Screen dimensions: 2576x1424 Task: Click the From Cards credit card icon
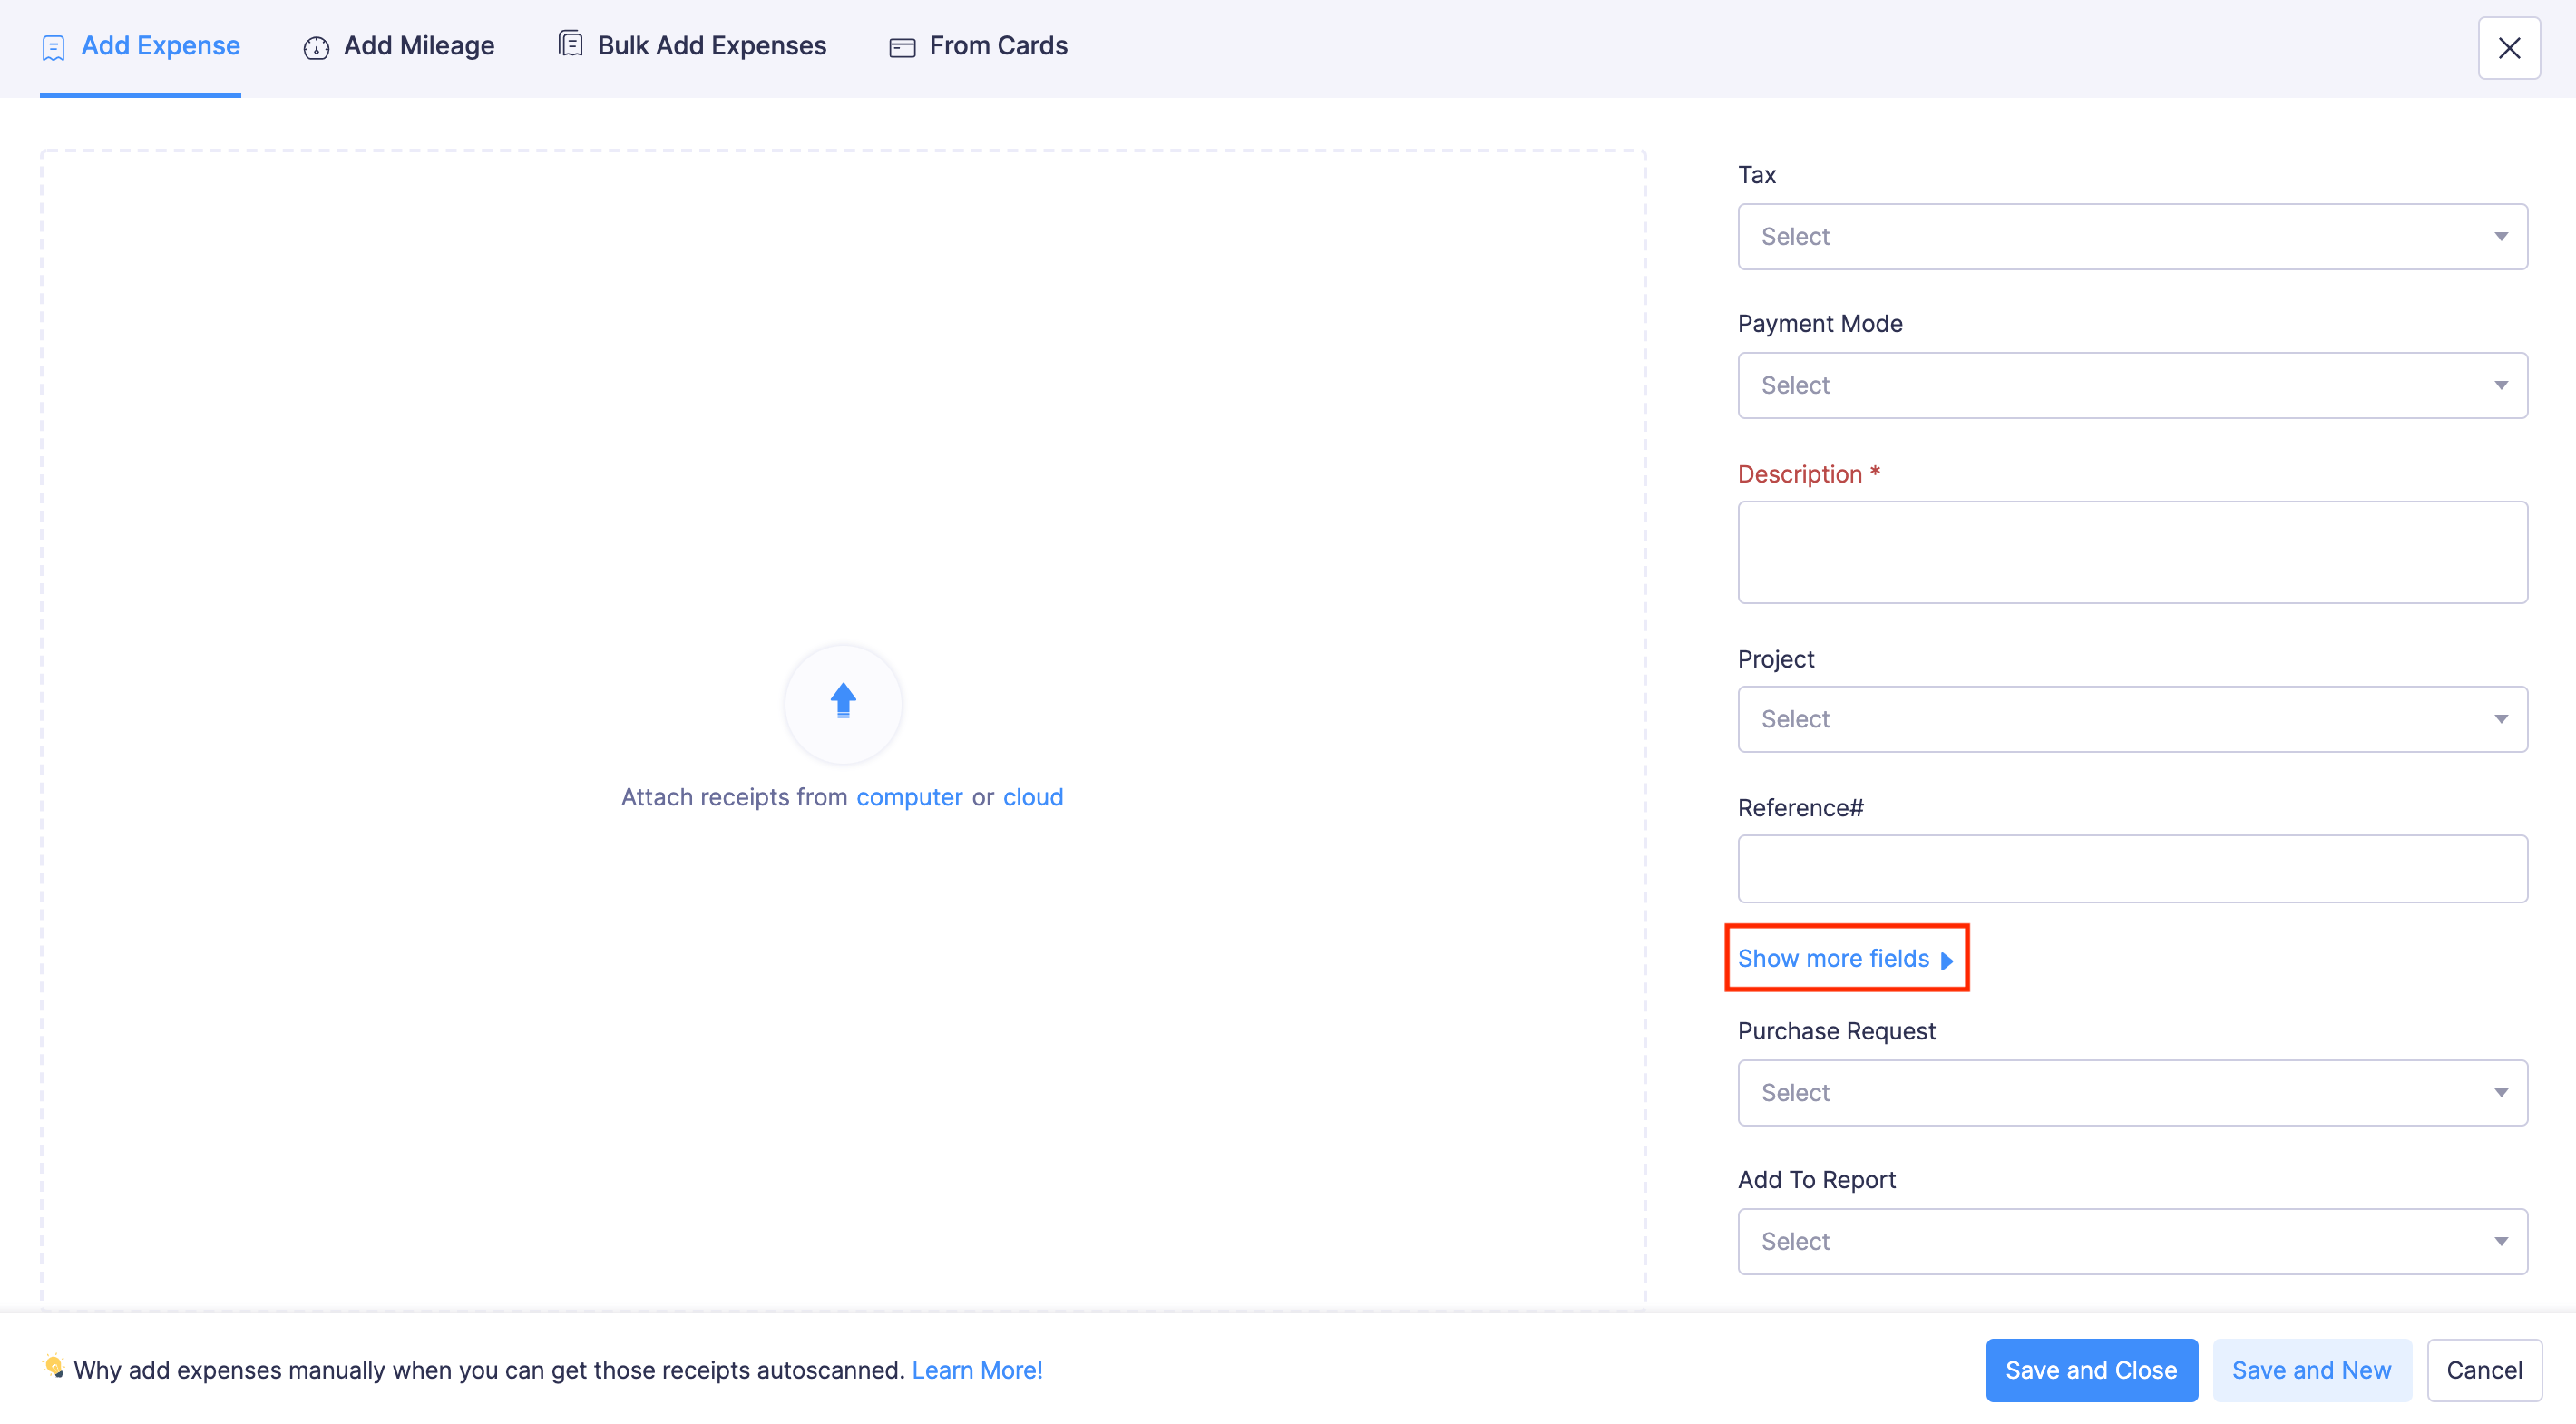click(901, 46)
